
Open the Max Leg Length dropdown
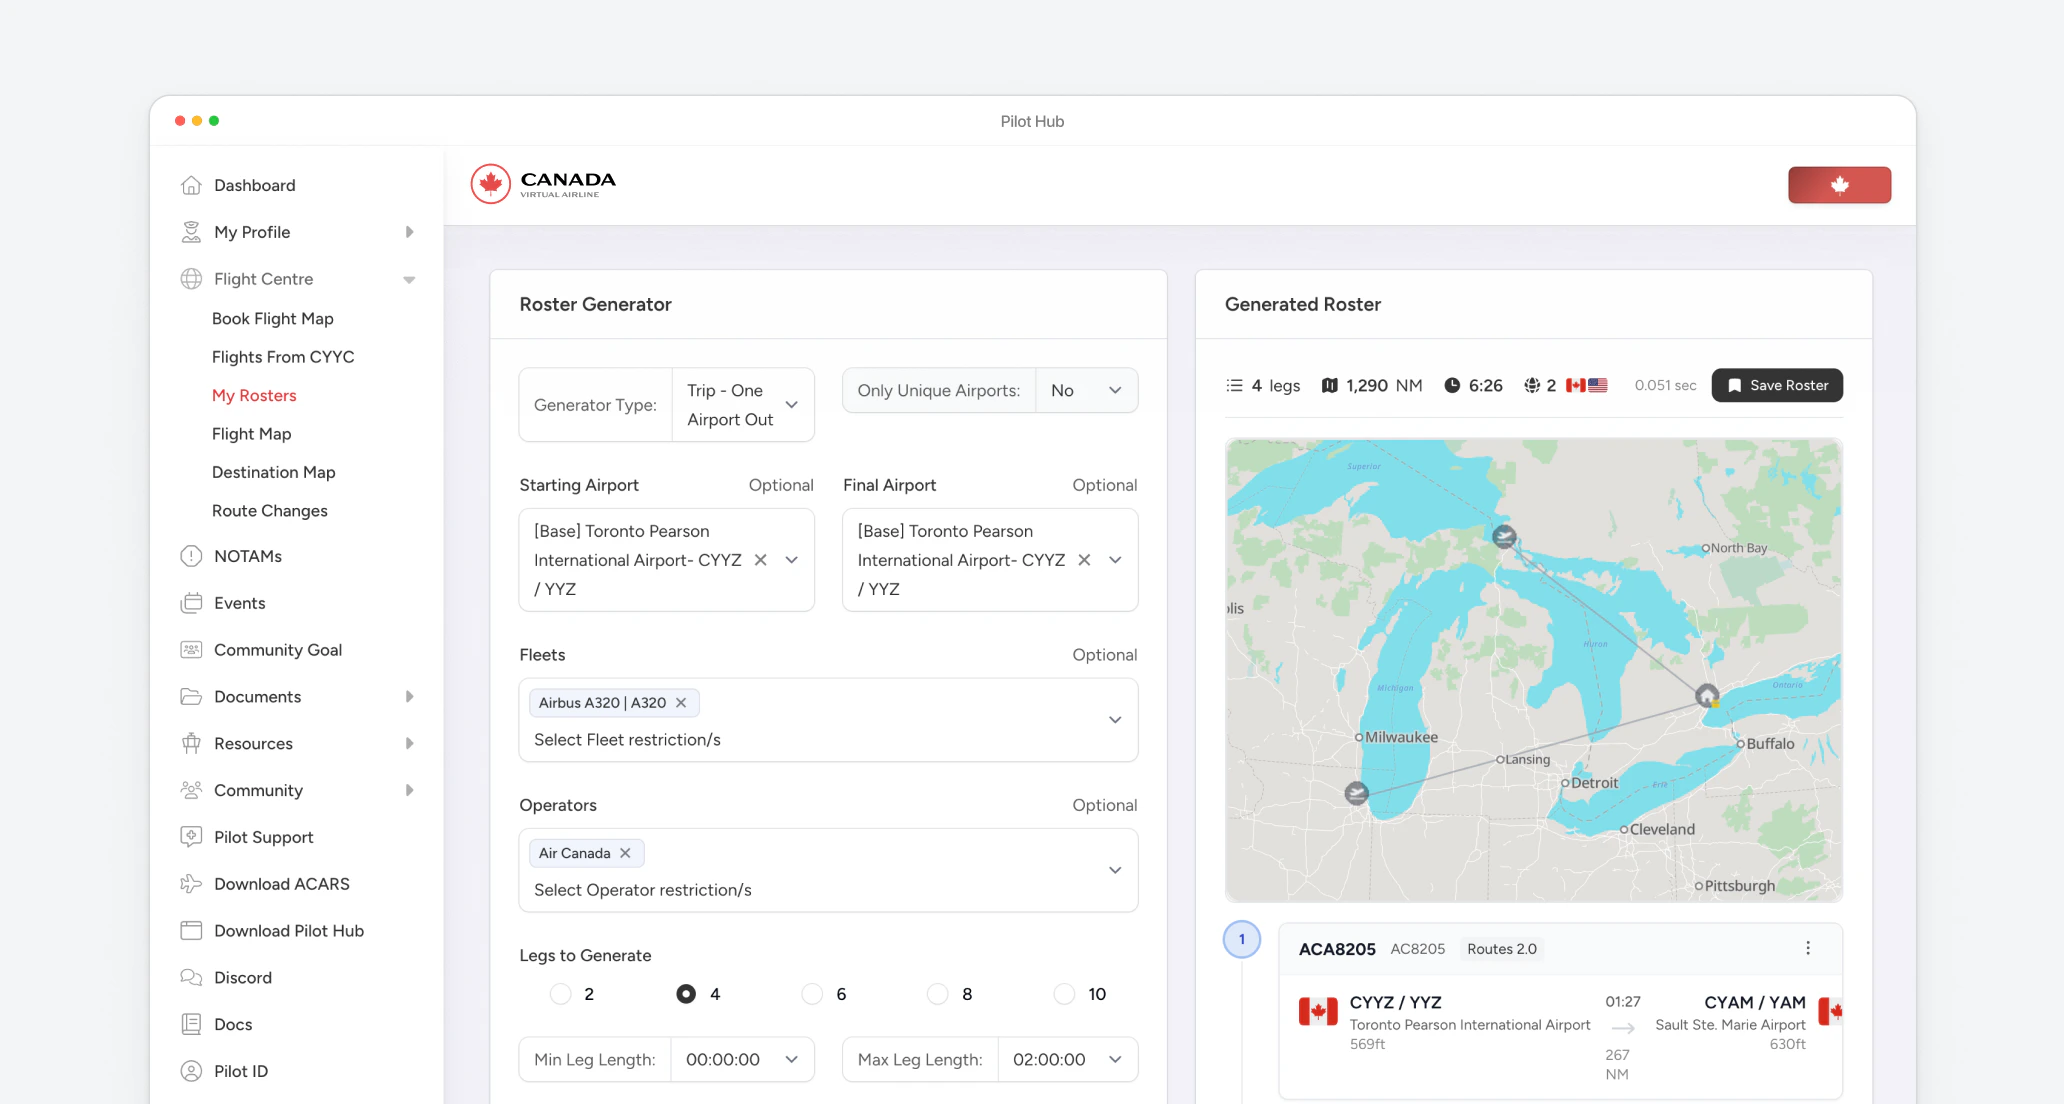coord(1068,1060)
